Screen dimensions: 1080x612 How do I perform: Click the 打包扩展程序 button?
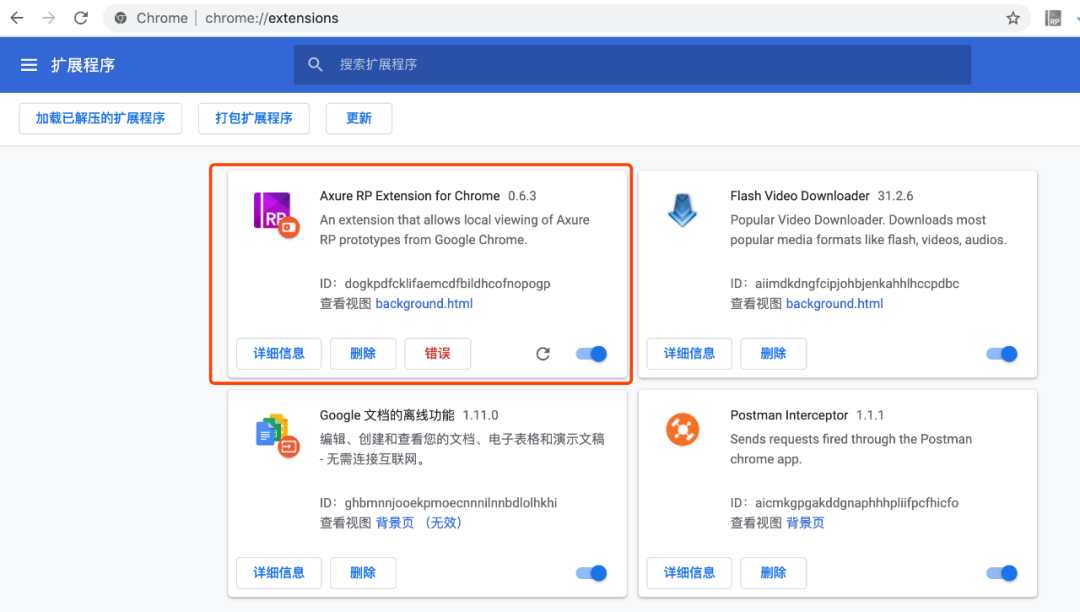(253, 118)
